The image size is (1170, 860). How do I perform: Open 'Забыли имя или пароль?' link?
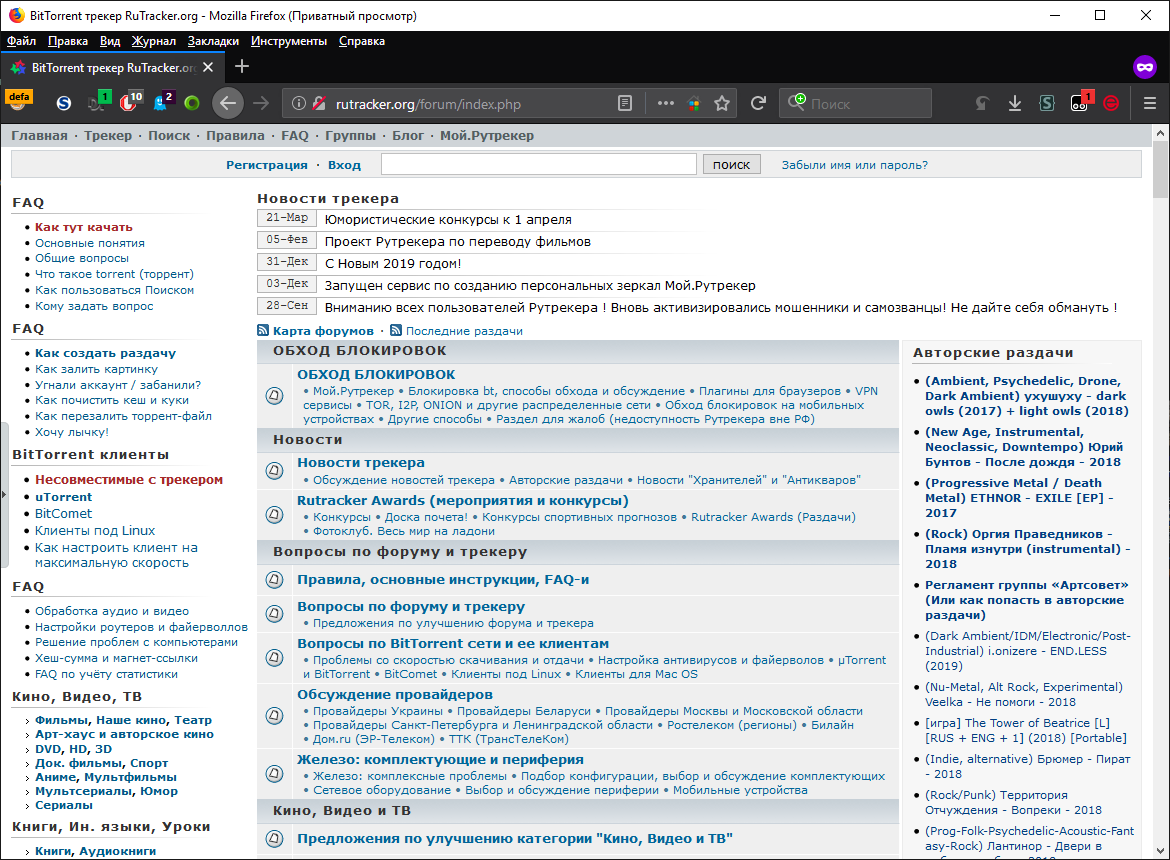pyautogui.click(x=854, y=165)
